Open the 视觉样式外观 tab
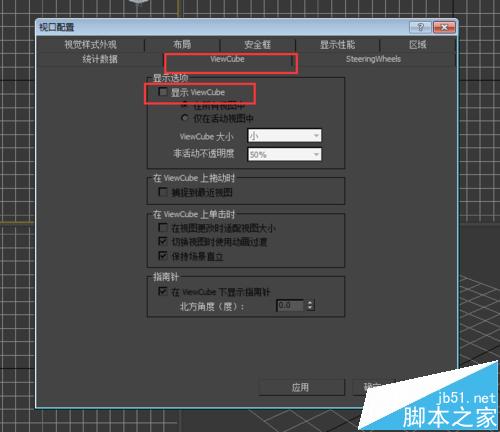The height and width of the screenshot is (432, 500). [90, 45]
